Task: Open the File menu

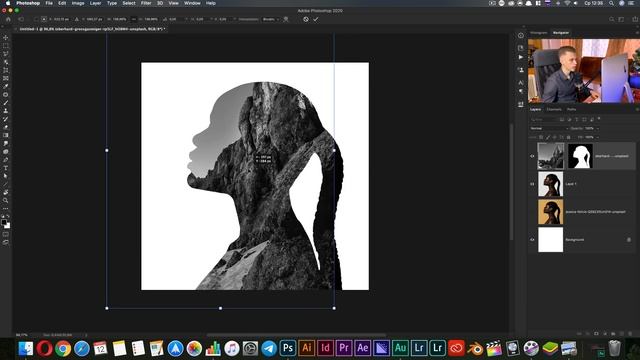Action: (x=49, y=3)
